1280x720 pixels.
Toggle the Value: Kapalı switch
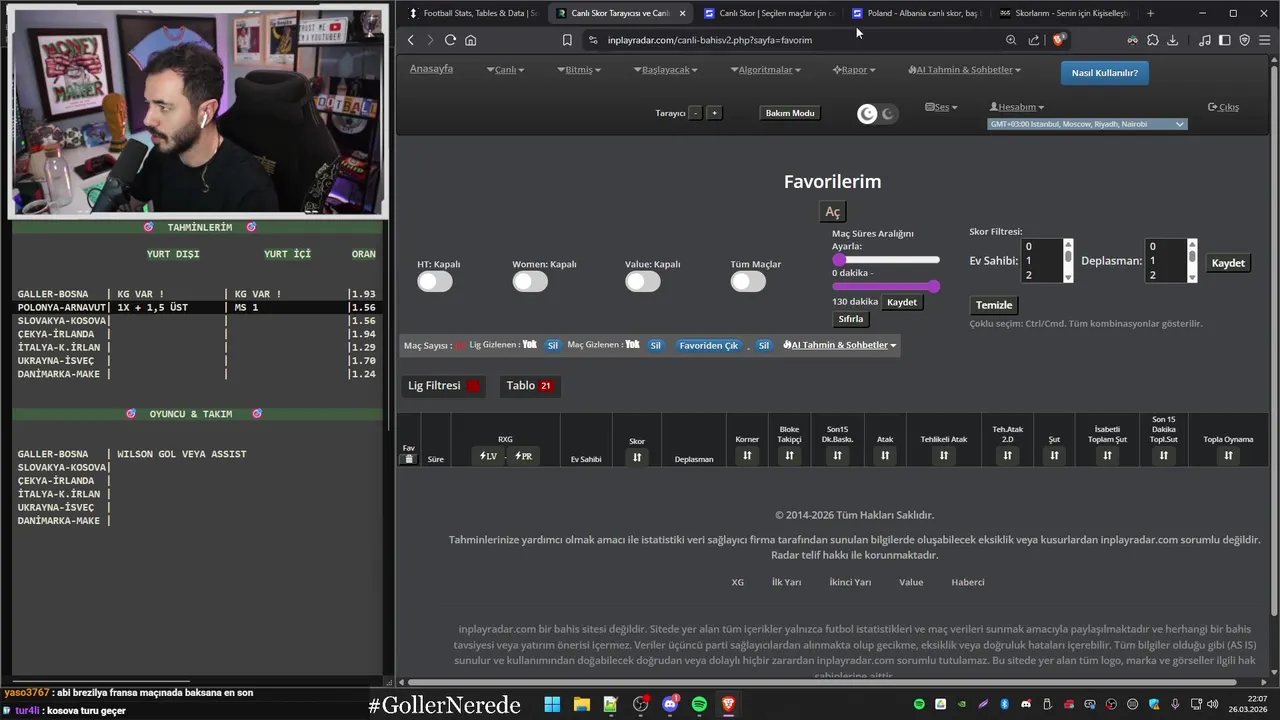(x=643, y=282)
